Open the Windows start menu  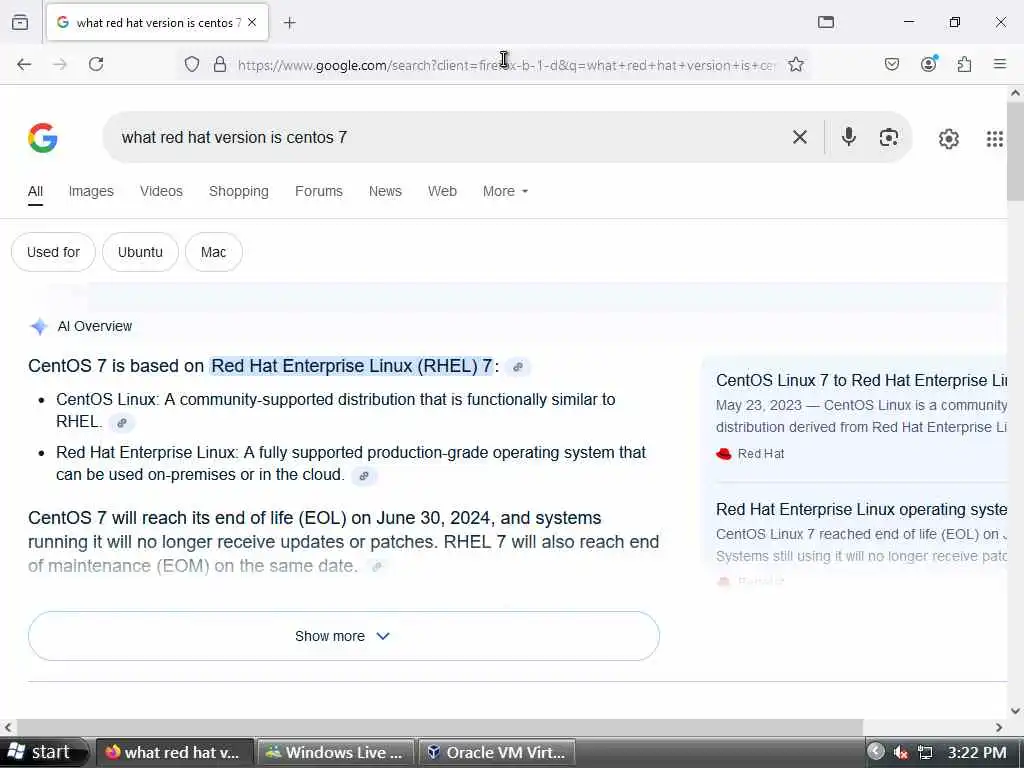click(x=43, y=752)
